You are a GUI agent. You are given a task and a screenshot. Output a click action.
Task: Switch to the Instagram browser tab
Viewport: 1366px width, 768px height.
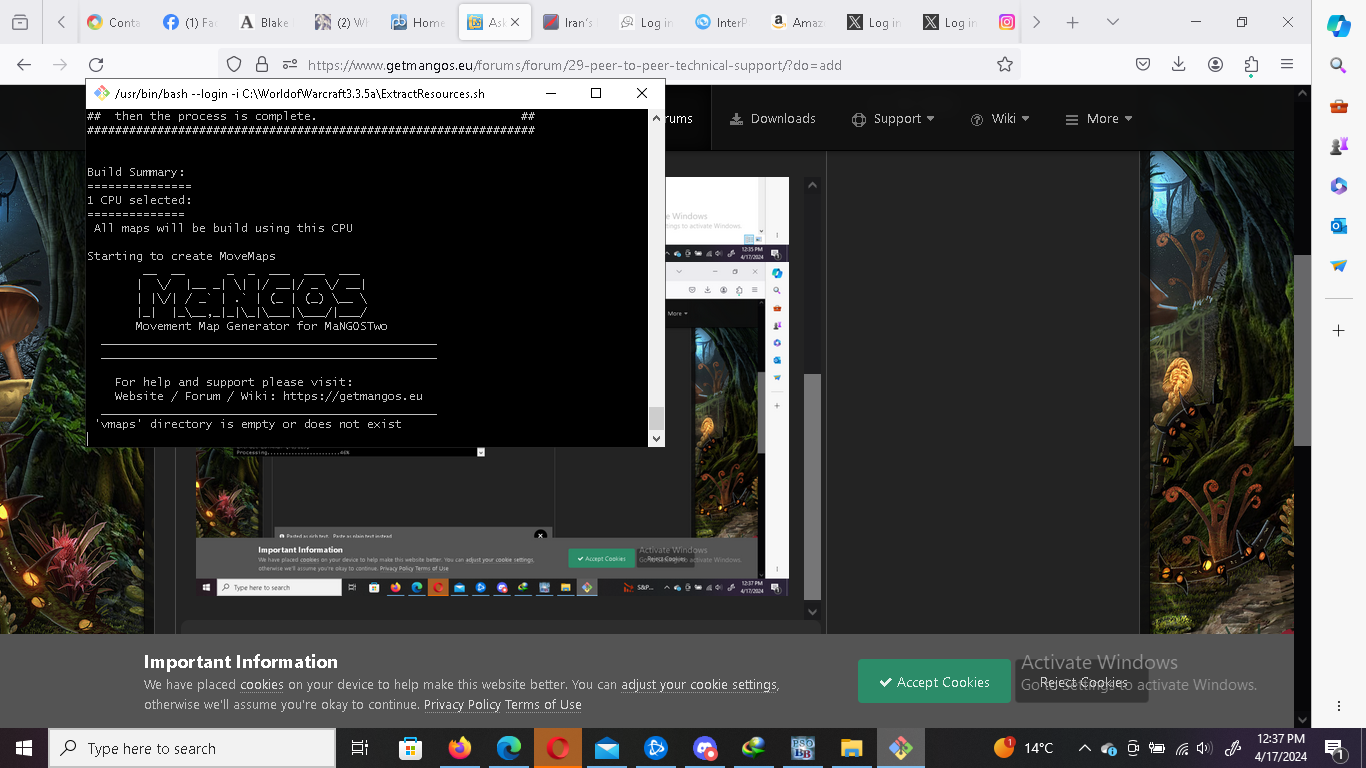1007,22
